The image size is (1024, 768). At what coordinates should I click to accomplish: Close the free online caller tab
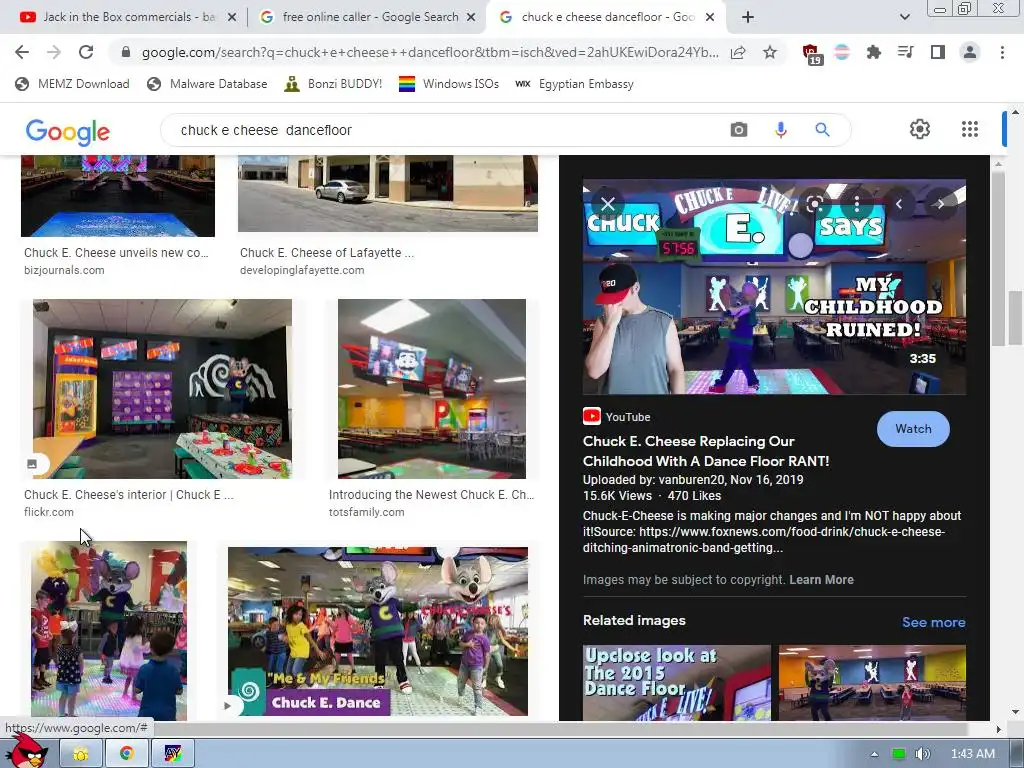471,17
